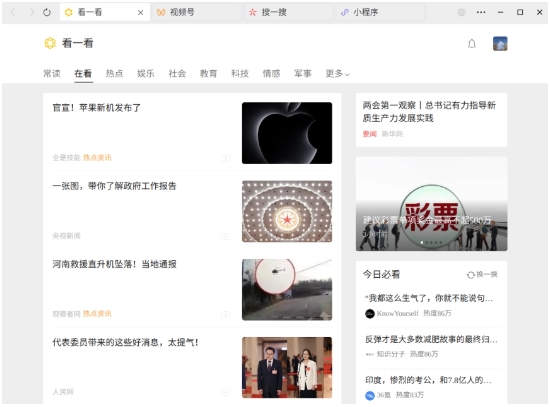550x407 pixels.
Task: Select first carousel dot on 彩票 banner
Action: coord(422,242)
